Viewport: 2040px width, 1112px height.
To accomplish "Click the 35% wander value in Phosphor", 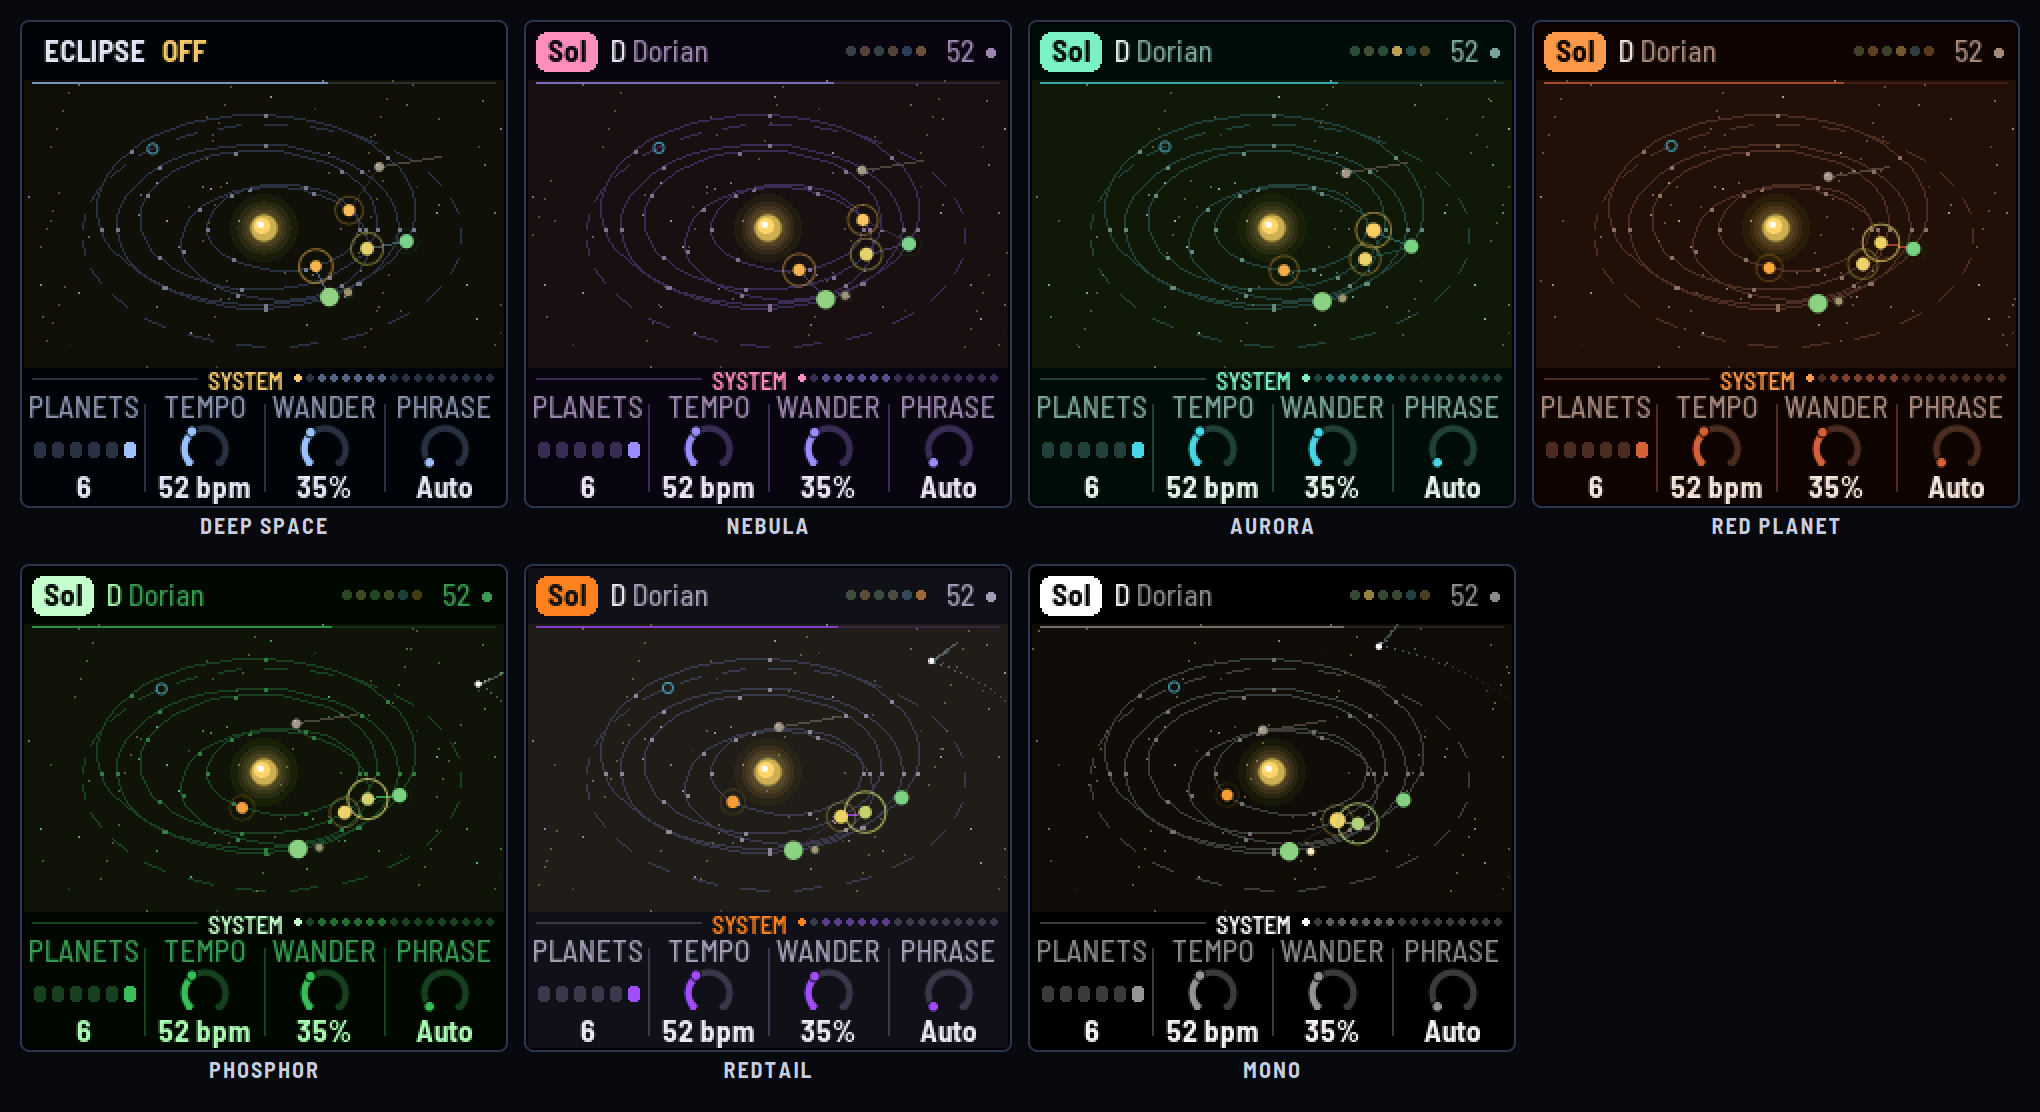I will pos(324,1031).
